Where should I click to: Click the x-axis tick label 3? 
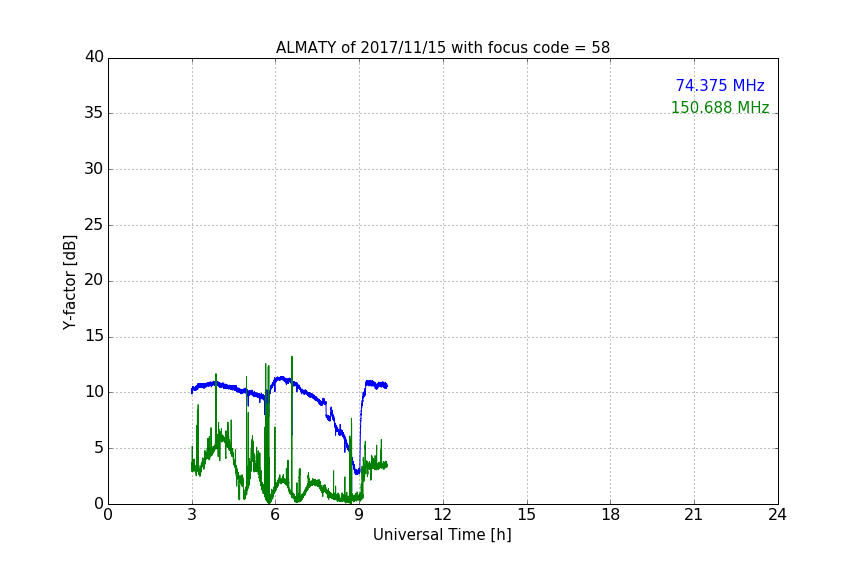(192, 515)
